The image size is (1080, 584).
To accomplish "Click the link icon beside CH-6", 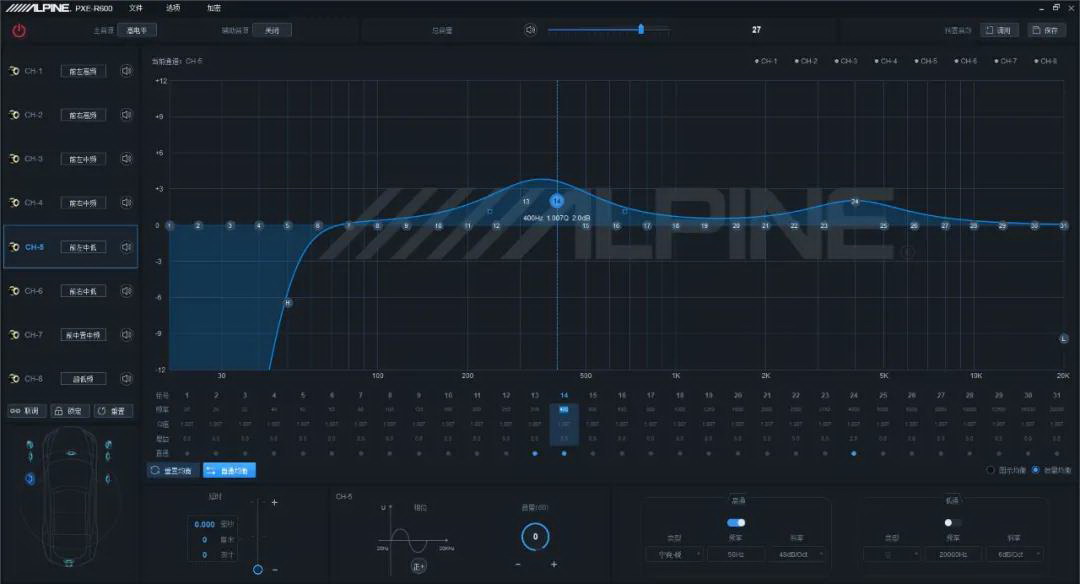I will pyautogui.click(x=14, y=291).
